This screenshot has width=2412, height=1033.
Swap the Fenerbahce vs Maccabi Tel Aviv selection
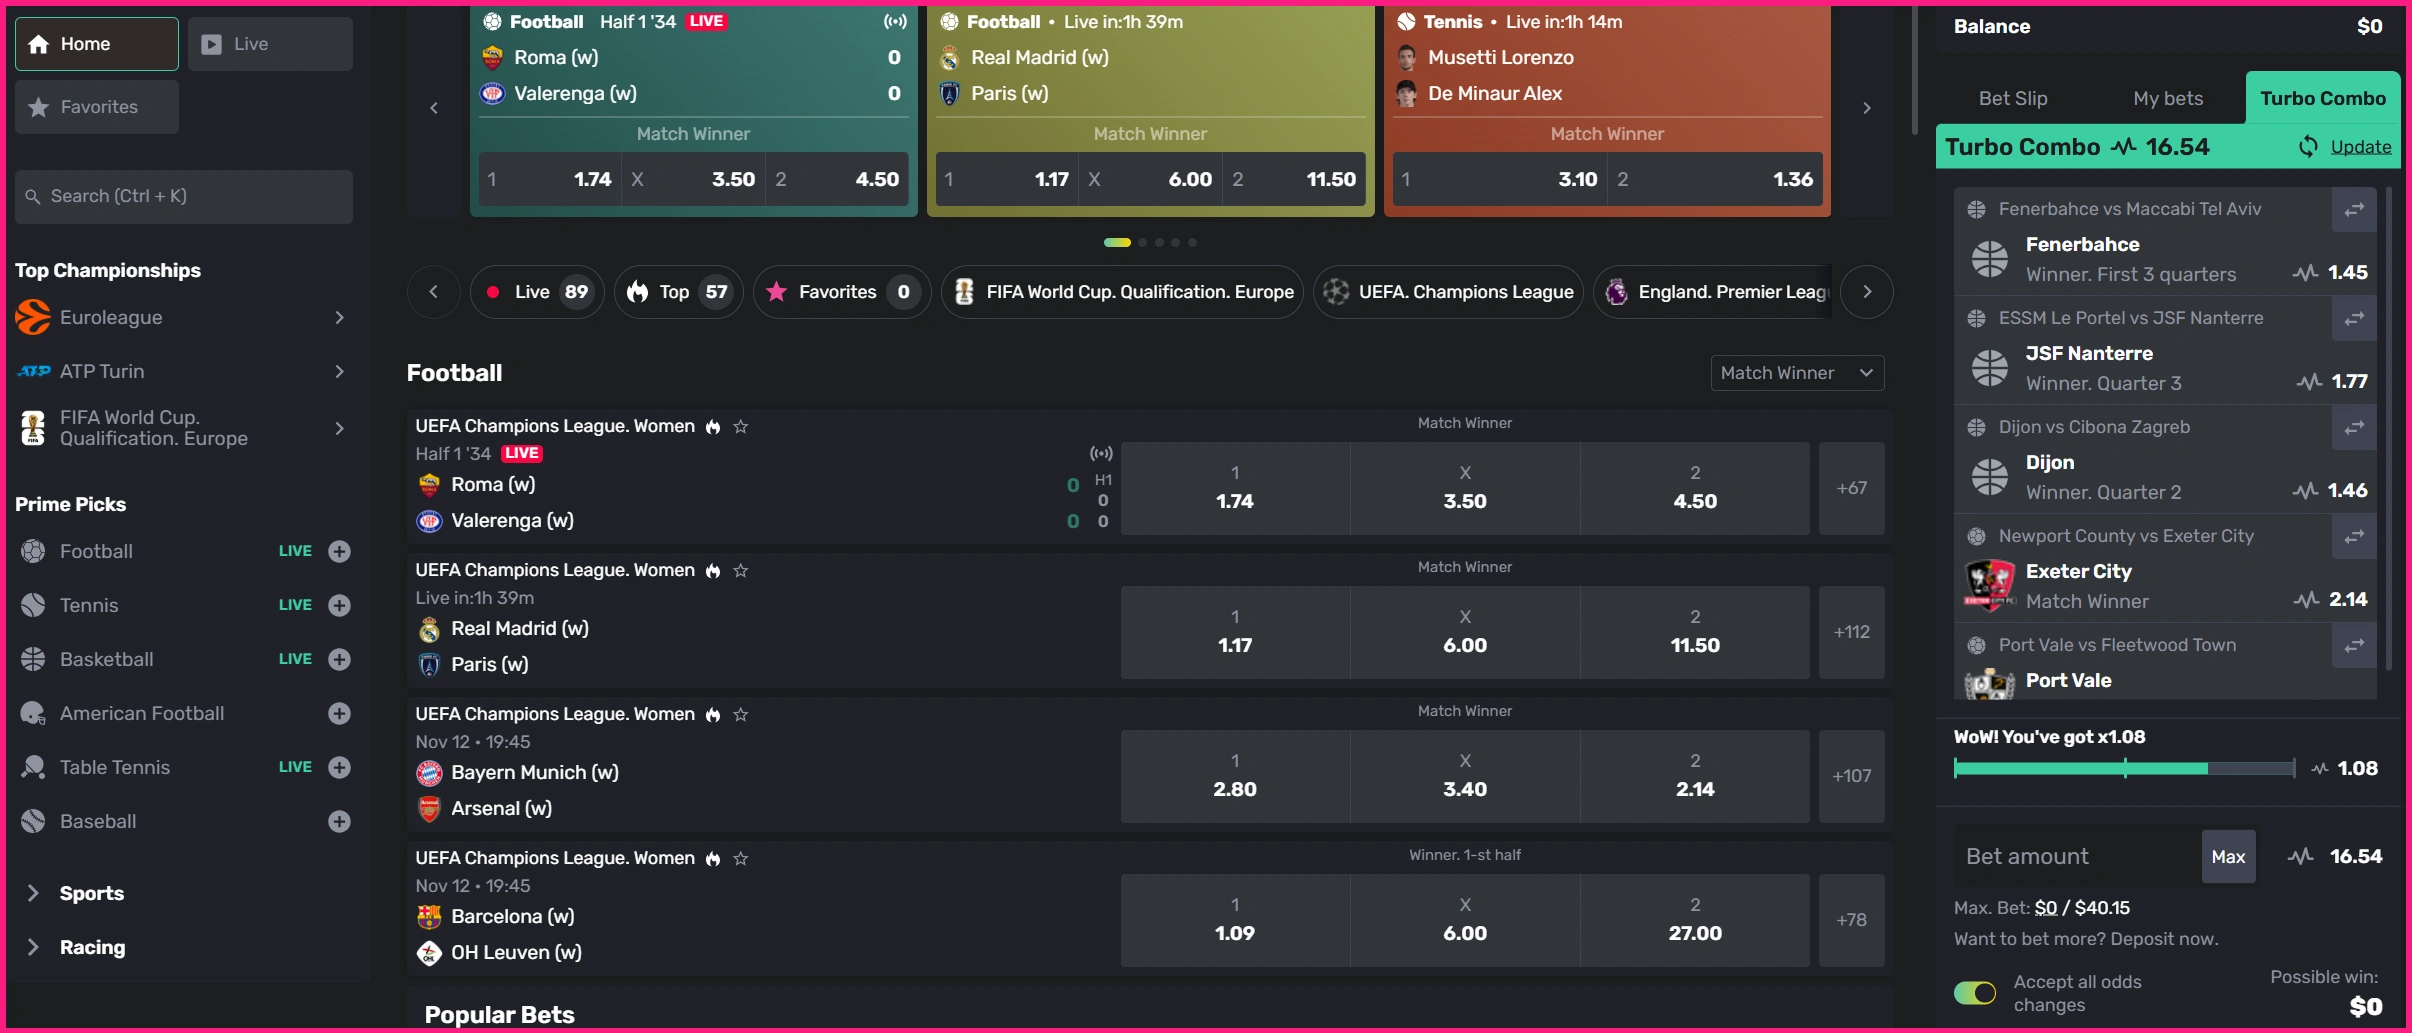[x=2354, y=209]
